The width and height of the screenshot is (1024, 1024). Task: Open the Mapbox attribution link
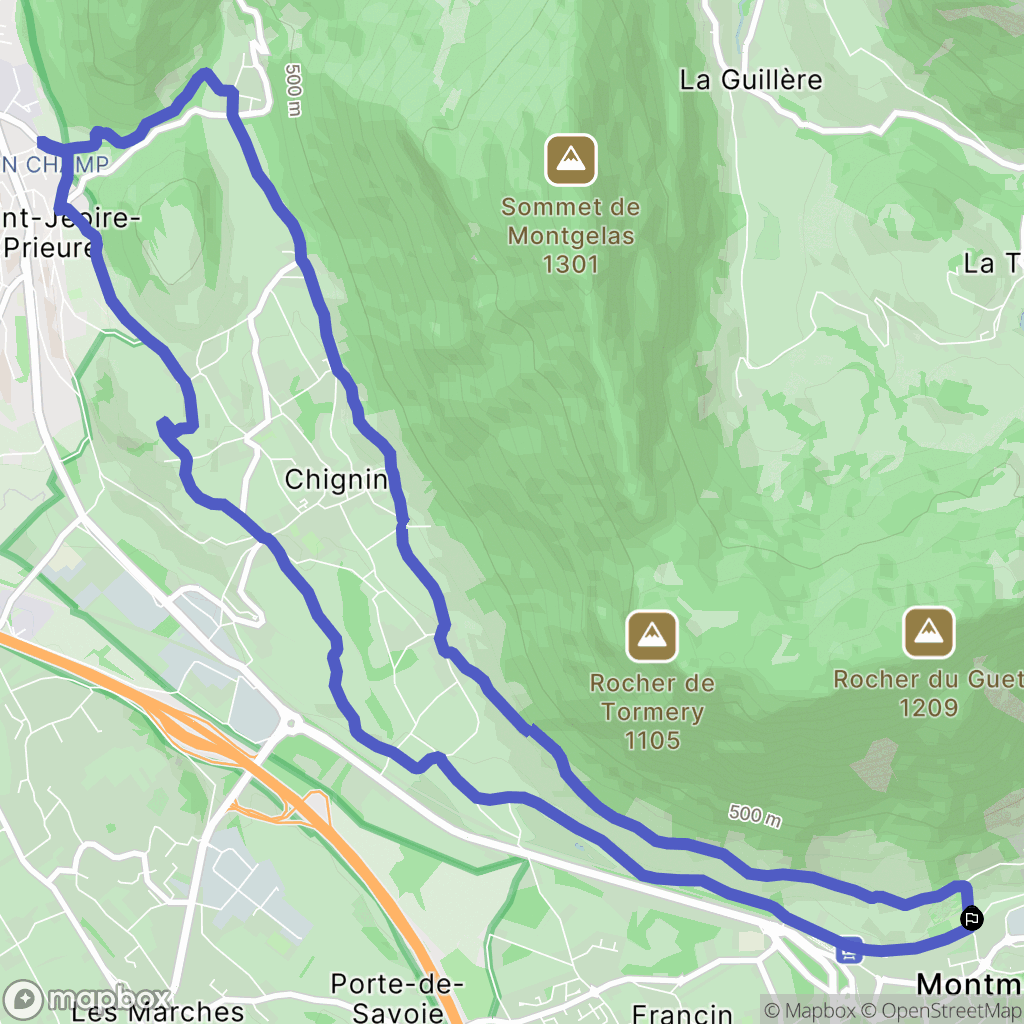(810, 1010)
